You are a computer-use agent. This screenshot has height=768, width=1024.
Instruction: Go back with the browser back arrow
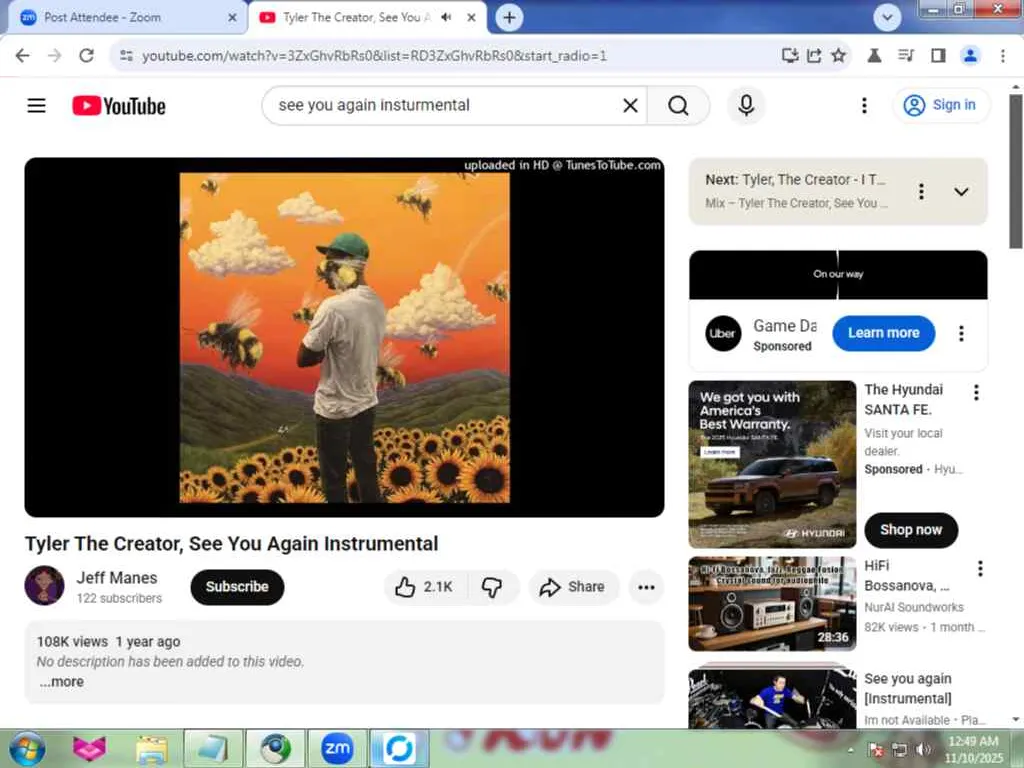[x=22, y=56]
